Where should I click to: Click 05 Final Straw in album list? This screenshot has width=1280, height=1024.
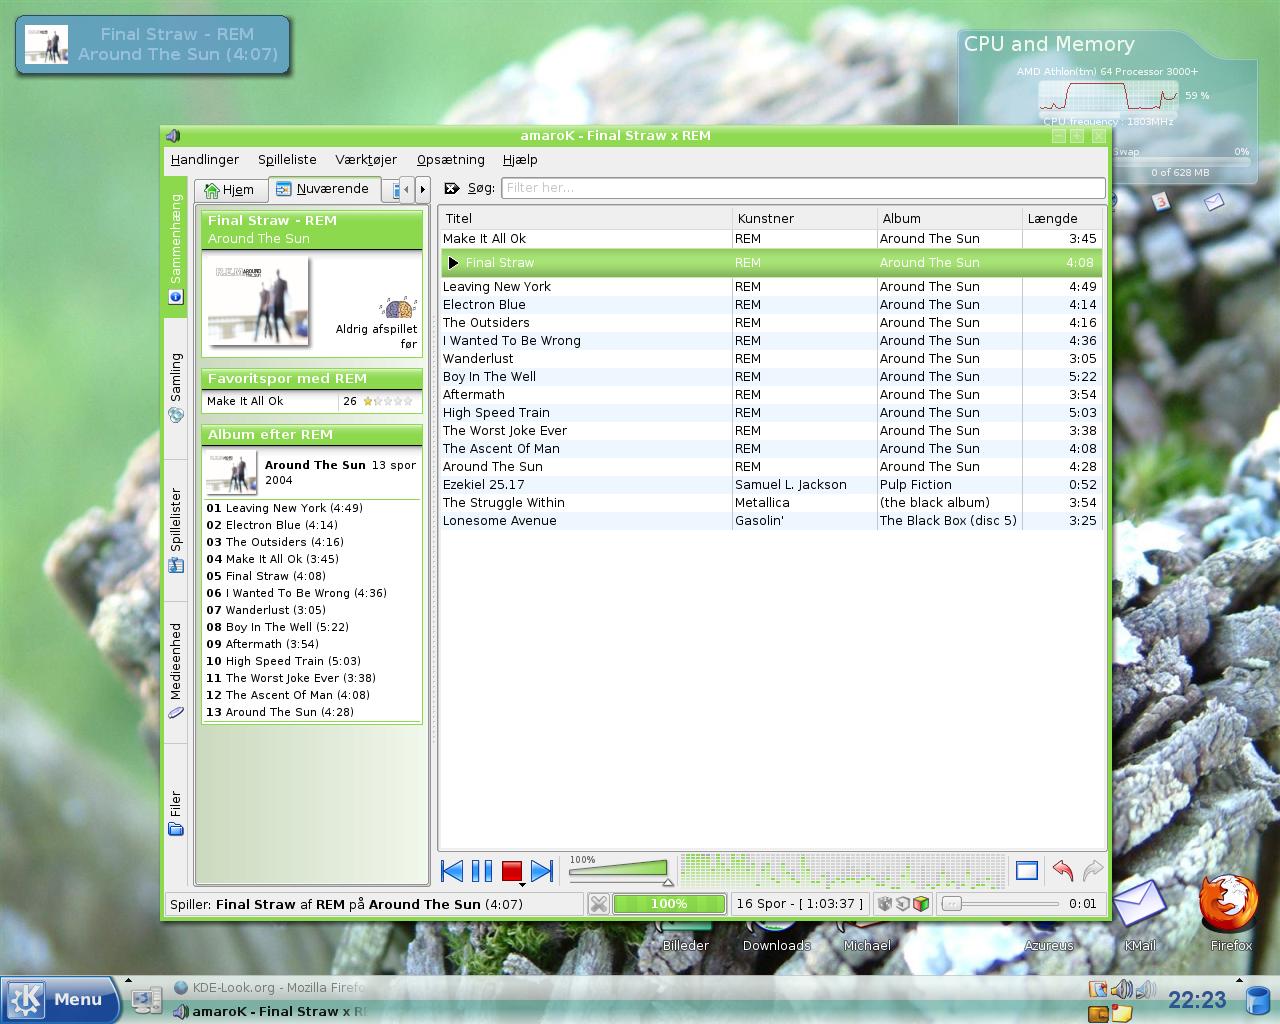[x=266, y=576]
